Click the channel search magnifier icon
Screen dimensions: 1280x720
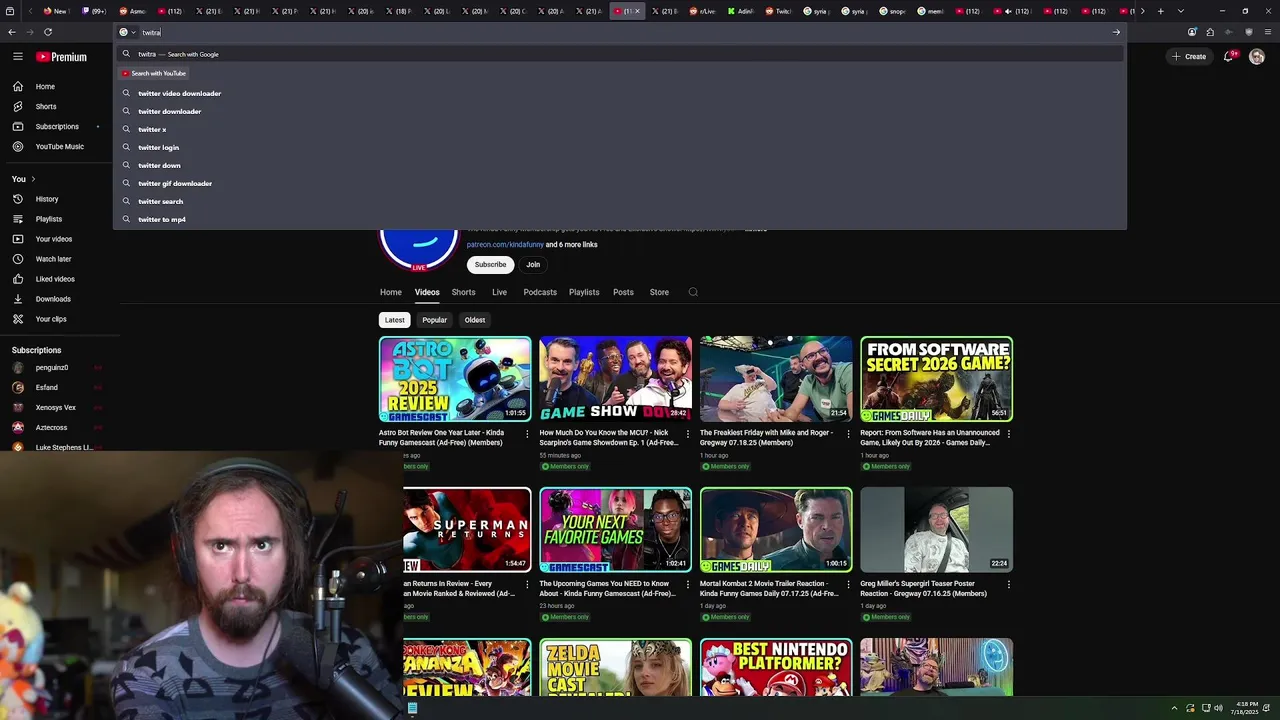pyautogui.click(x=693, y=292)
